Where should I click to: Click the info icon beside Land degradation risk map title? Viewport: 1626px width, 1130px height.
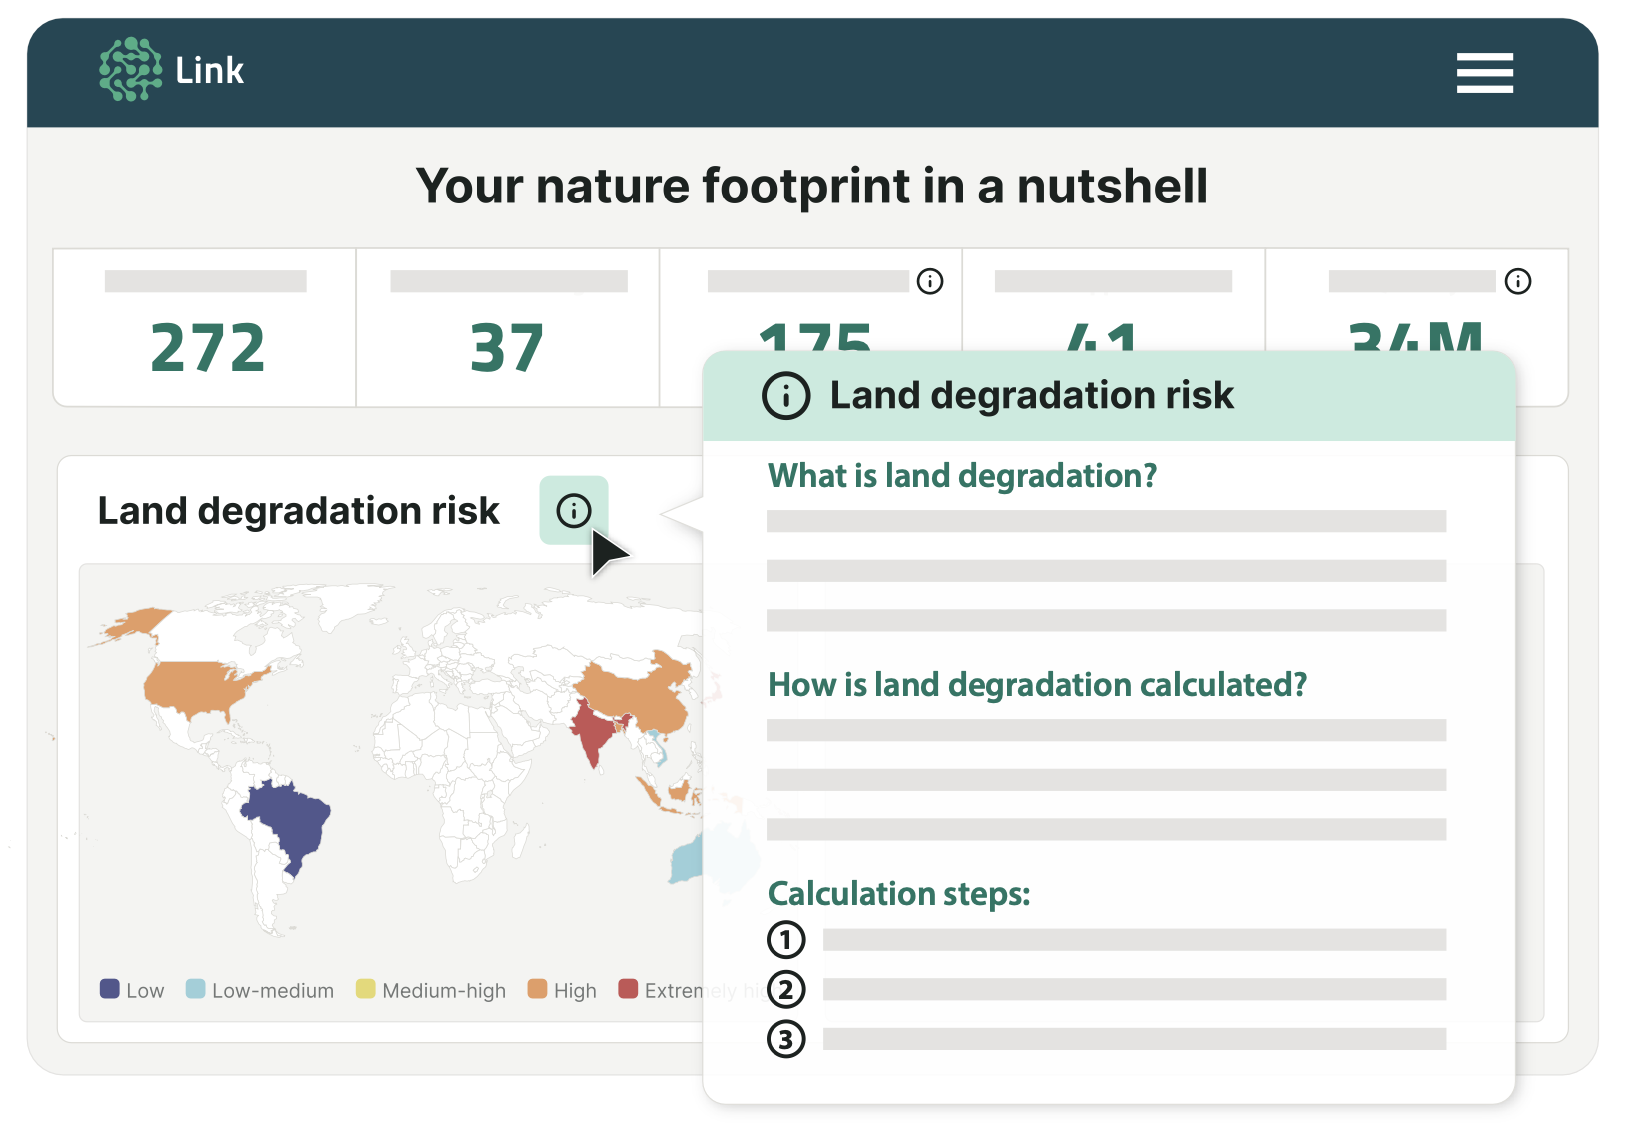pos(574,510)
